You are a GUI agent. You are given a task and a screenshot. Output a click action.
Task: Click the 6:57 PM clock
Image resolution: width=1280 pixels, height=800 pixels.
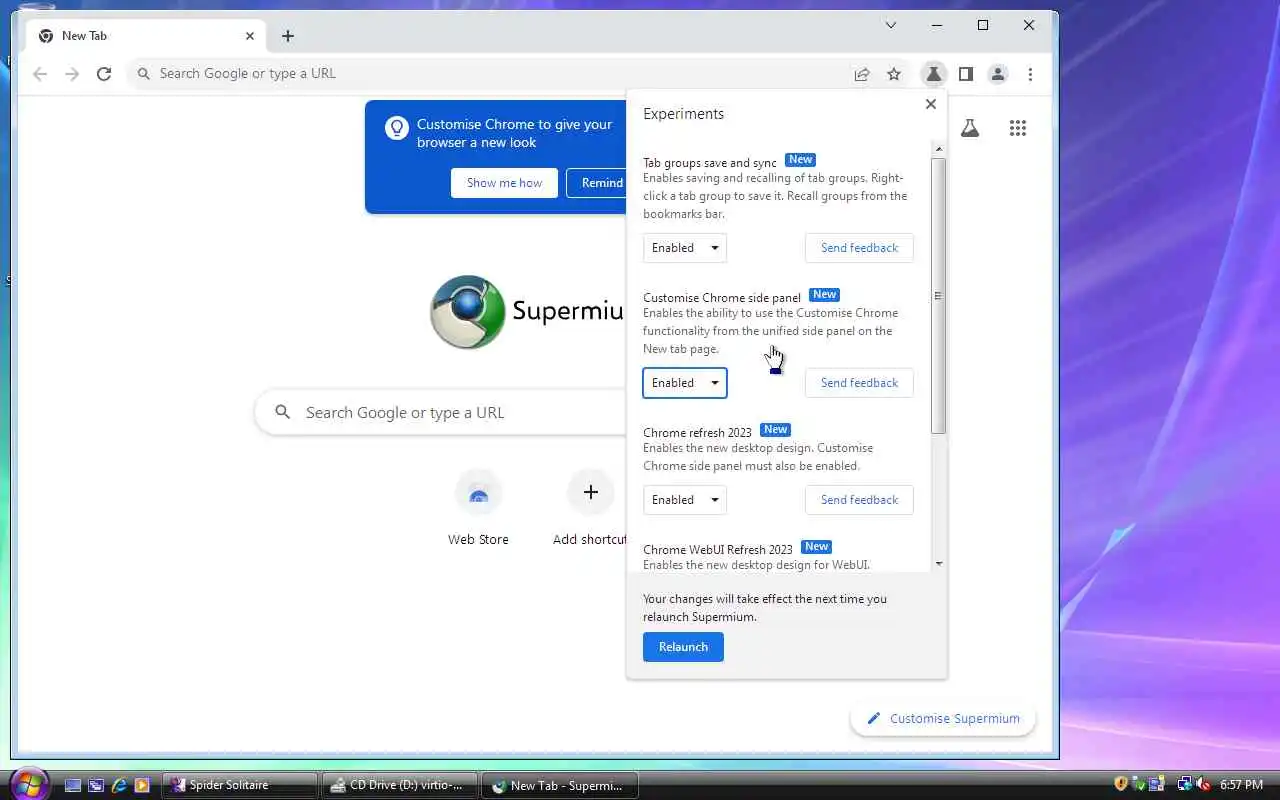pyautogui.click(x=1240, y=786)
